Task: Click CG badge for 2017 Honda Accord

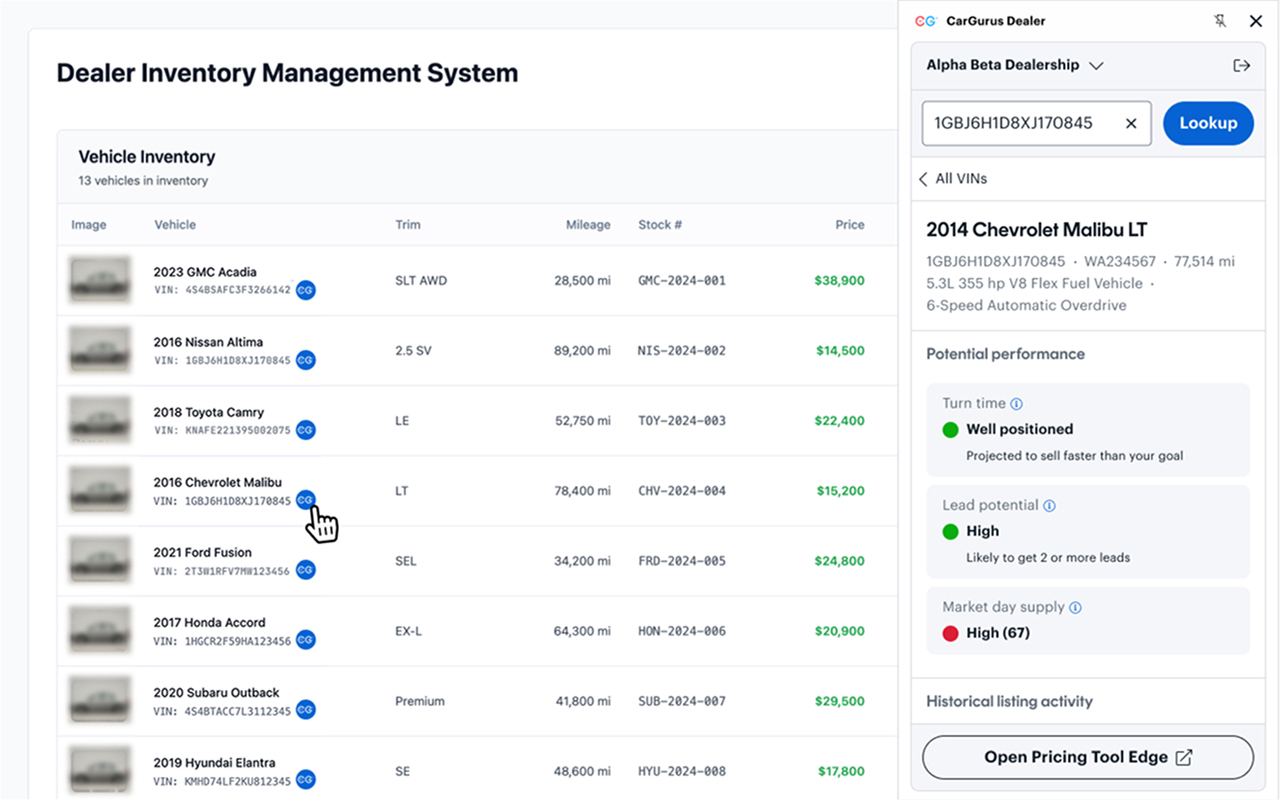Action: click(x=306, y=640)
